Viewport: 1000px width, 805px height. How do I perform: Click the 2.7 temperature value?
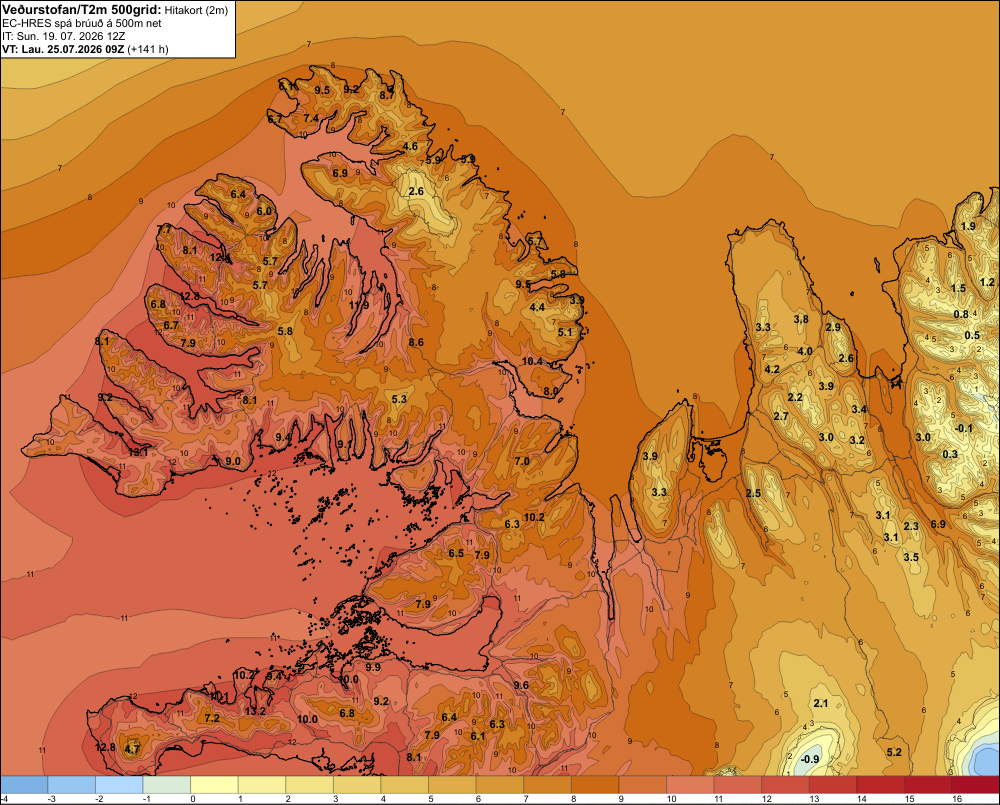(781, 416)
